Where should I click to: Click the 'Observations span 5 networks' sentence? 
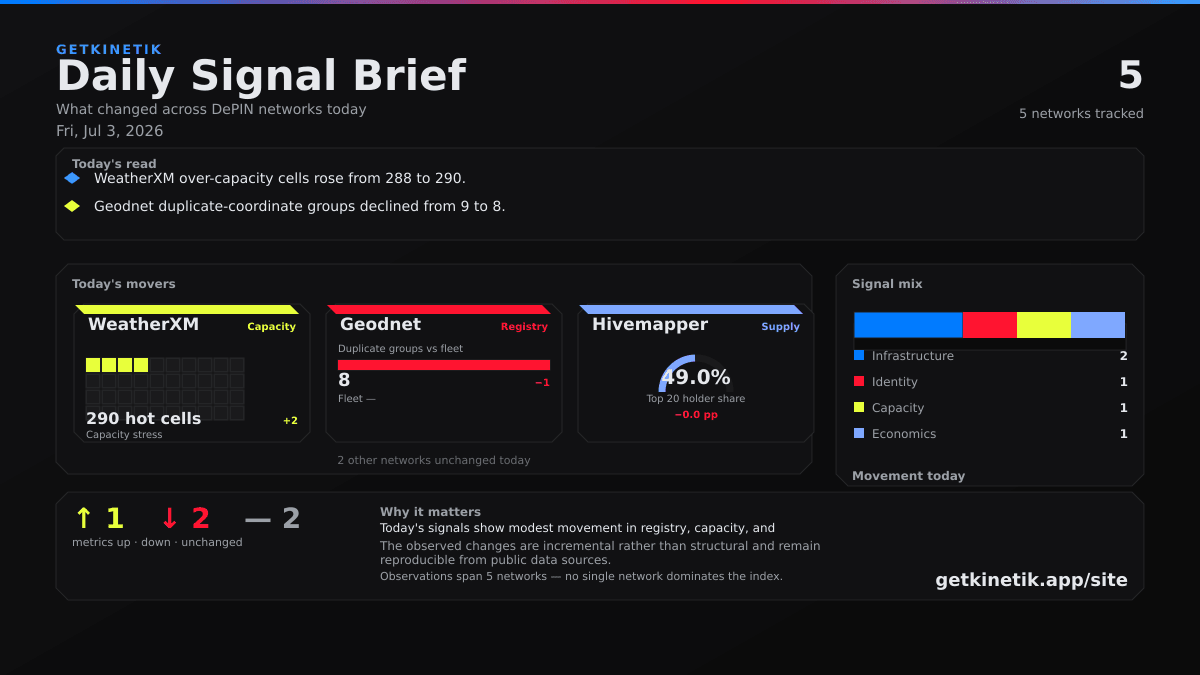click(x=581, y=576)
